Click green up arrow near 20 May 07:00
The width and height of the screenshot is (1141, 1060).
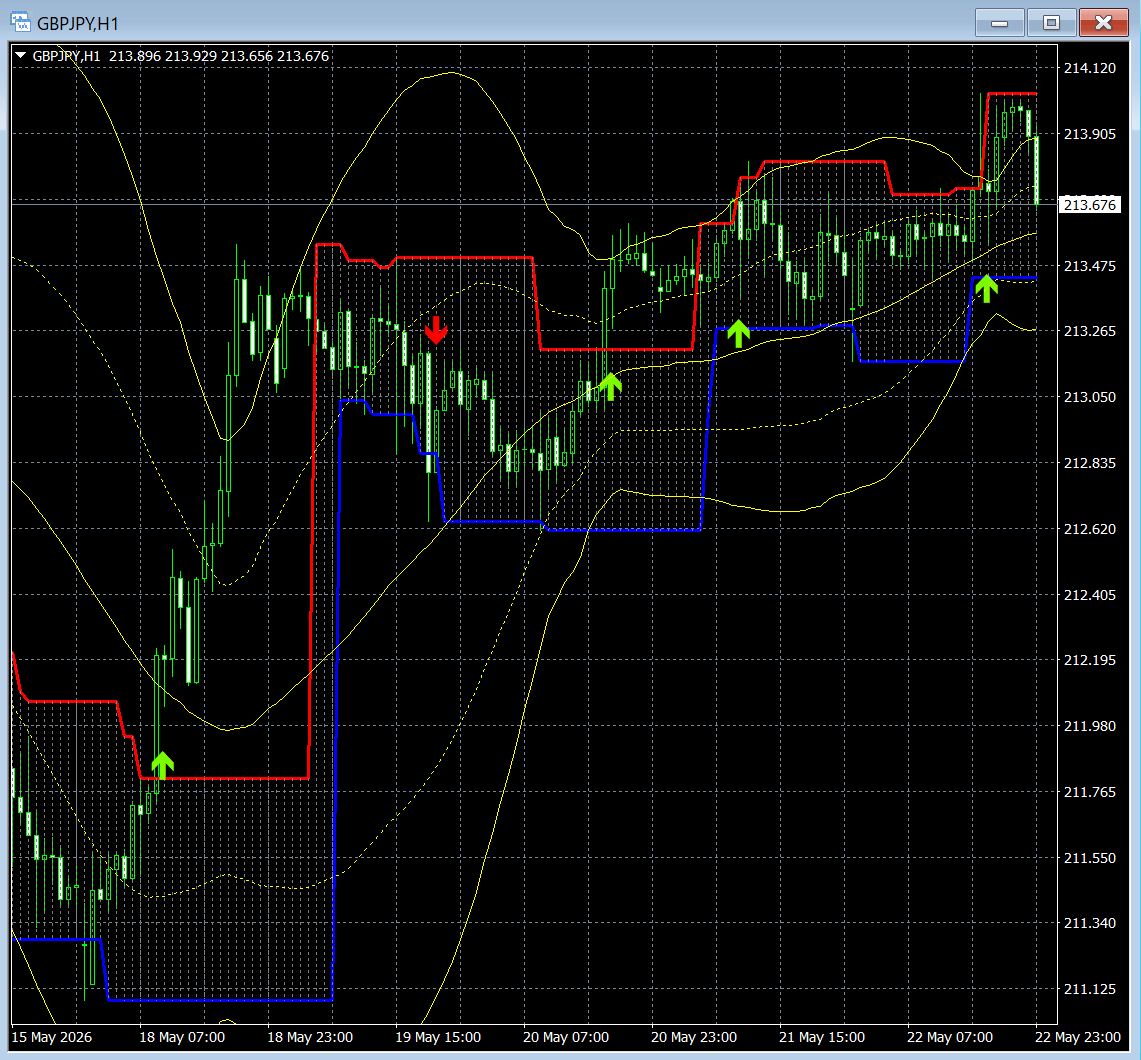pos(610,386)
